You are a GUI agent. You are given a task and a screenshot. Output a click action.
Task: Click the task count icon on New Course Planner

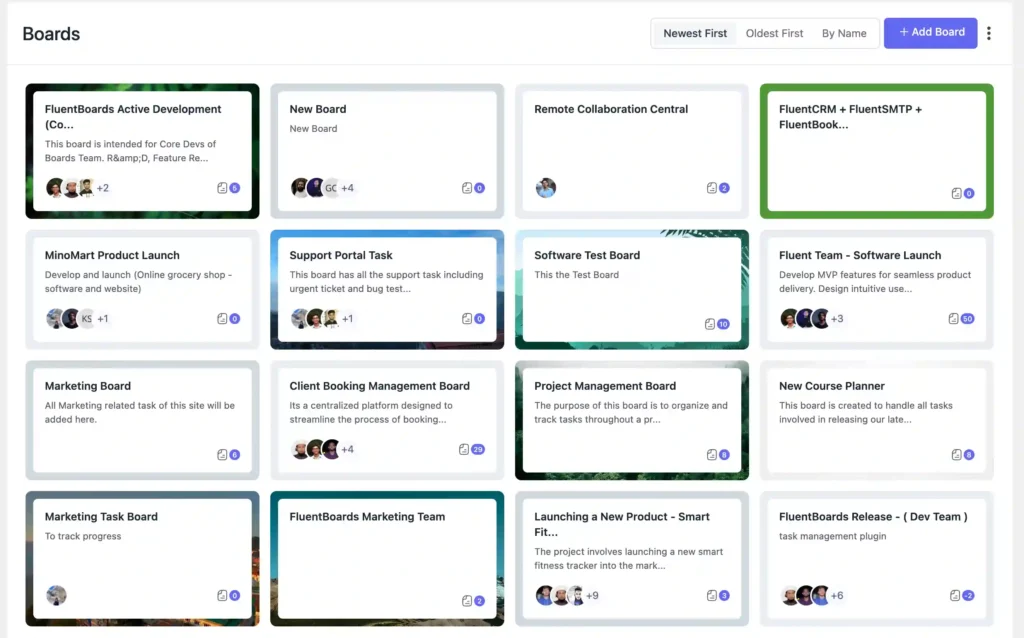point(958,454)
